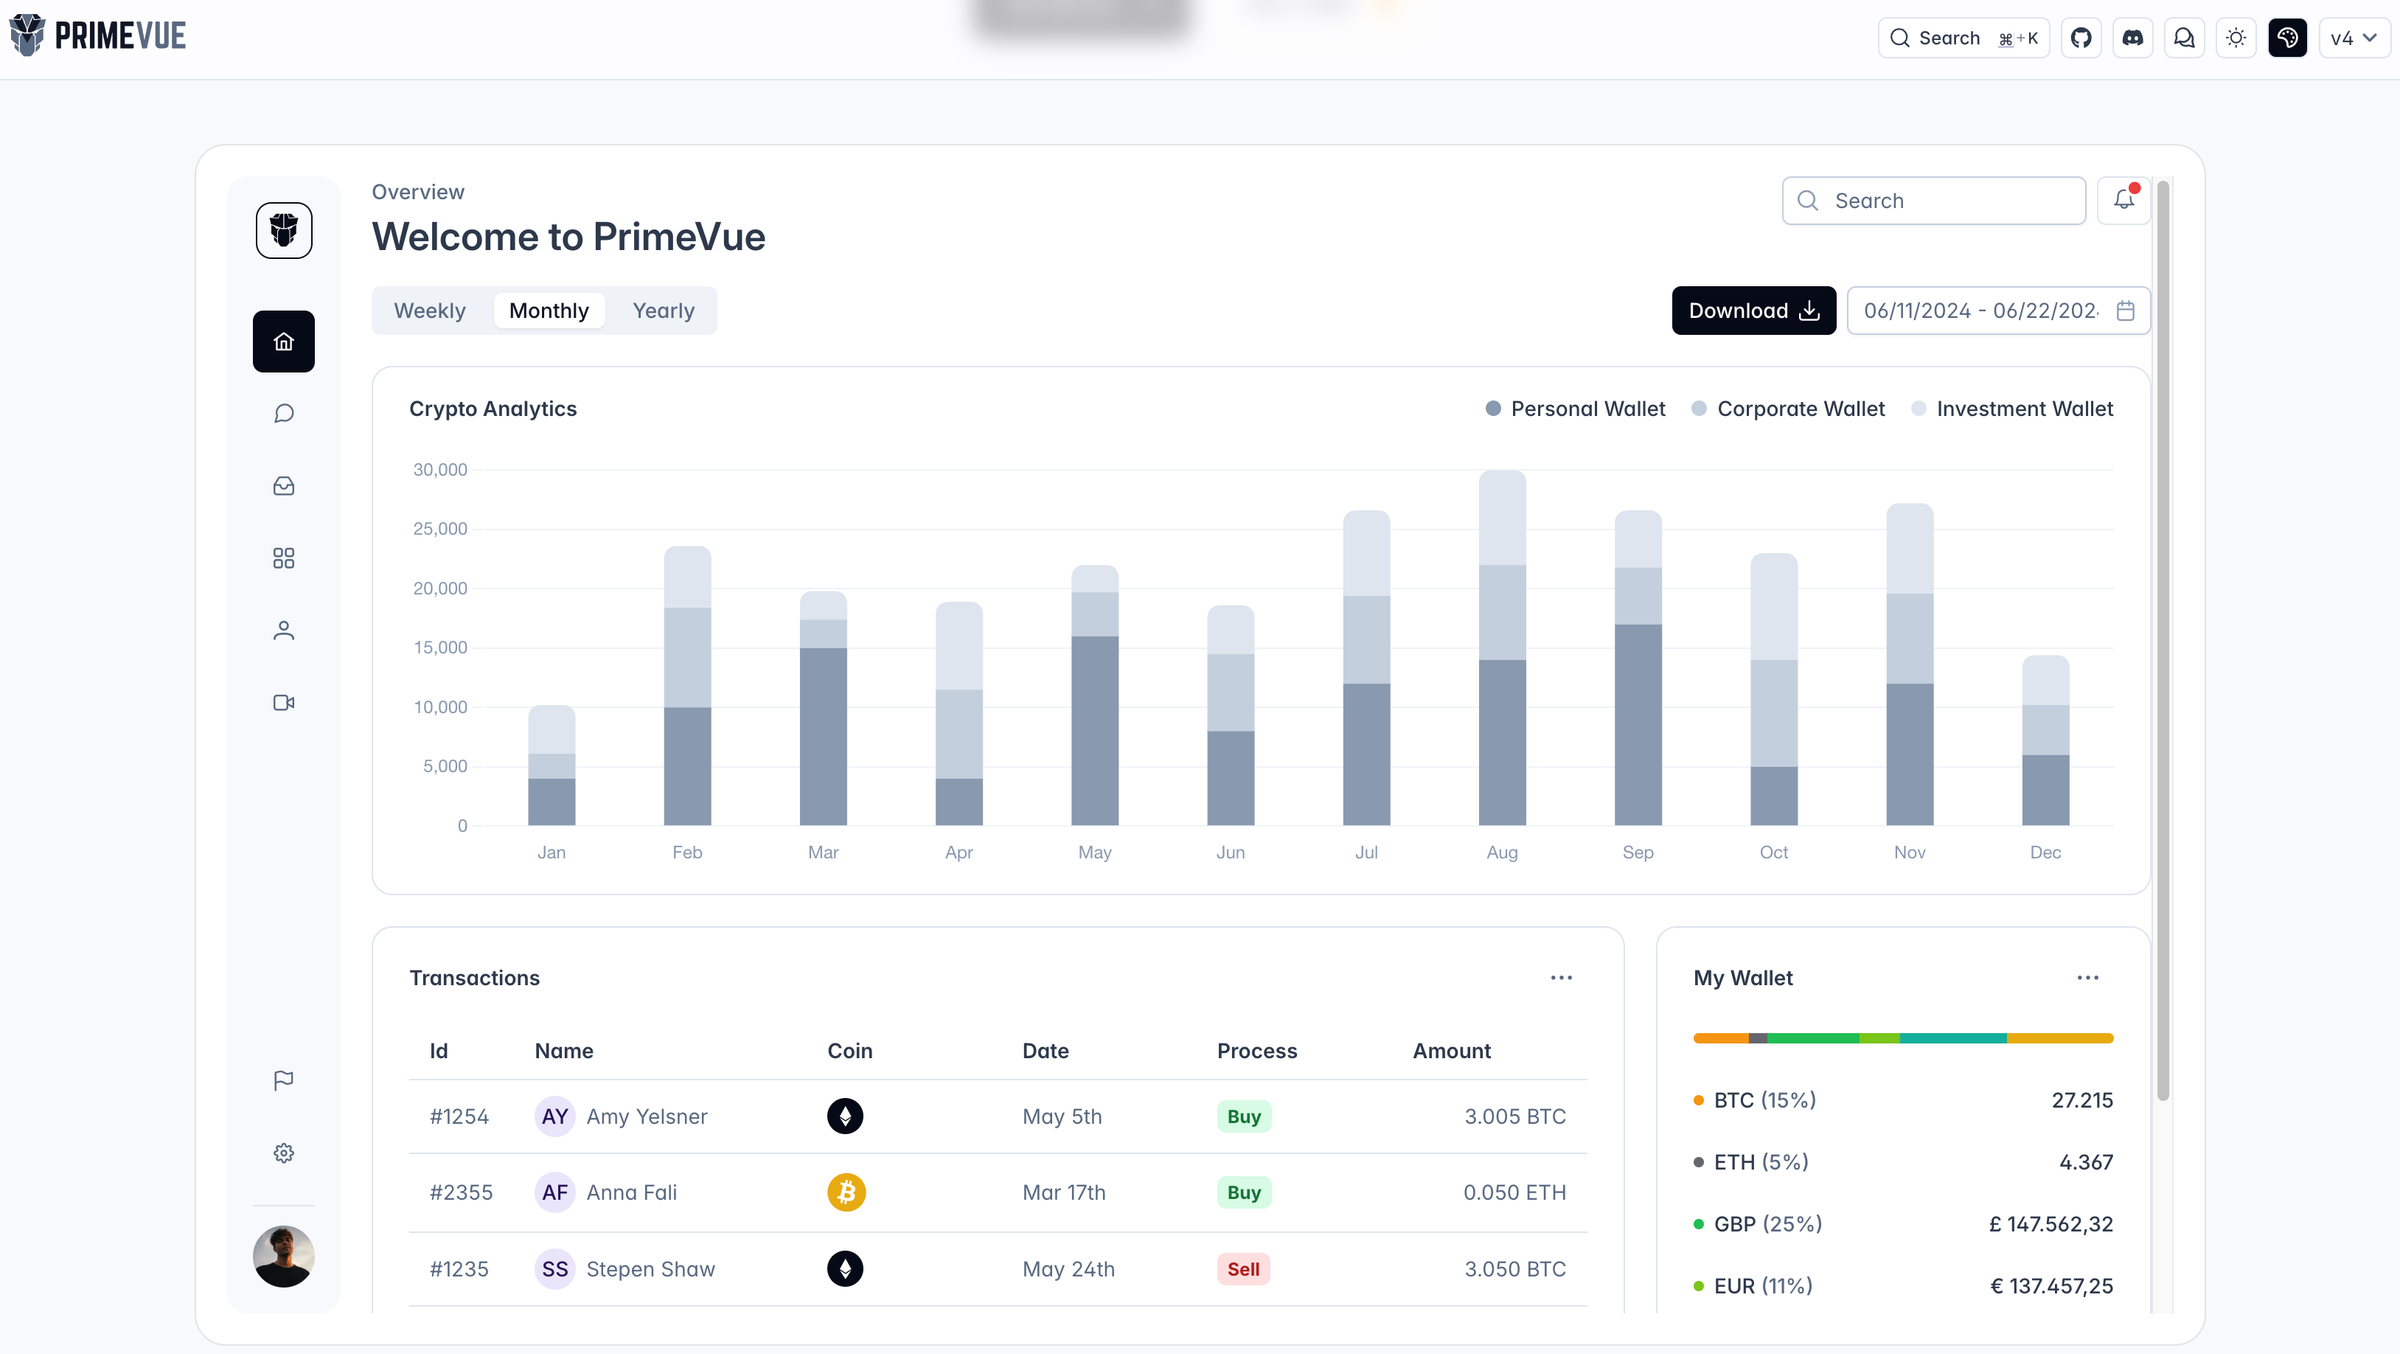Click the Search input field
2400x1354 pixels.
[x=1934, y=200]
